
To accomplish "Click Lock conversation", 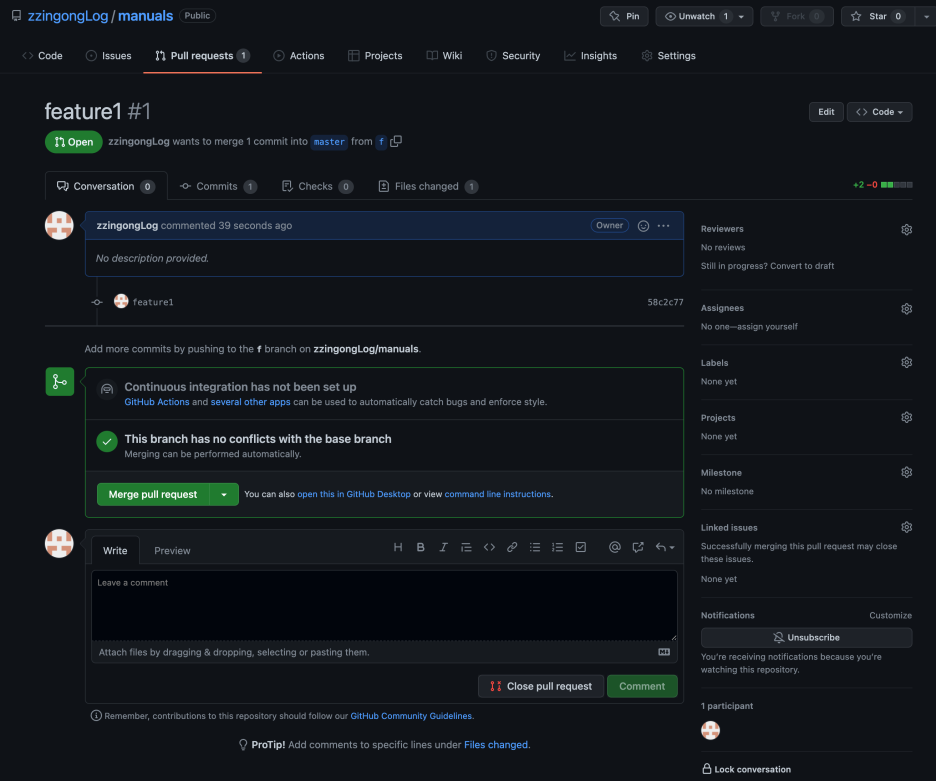I will pos(746,769).
